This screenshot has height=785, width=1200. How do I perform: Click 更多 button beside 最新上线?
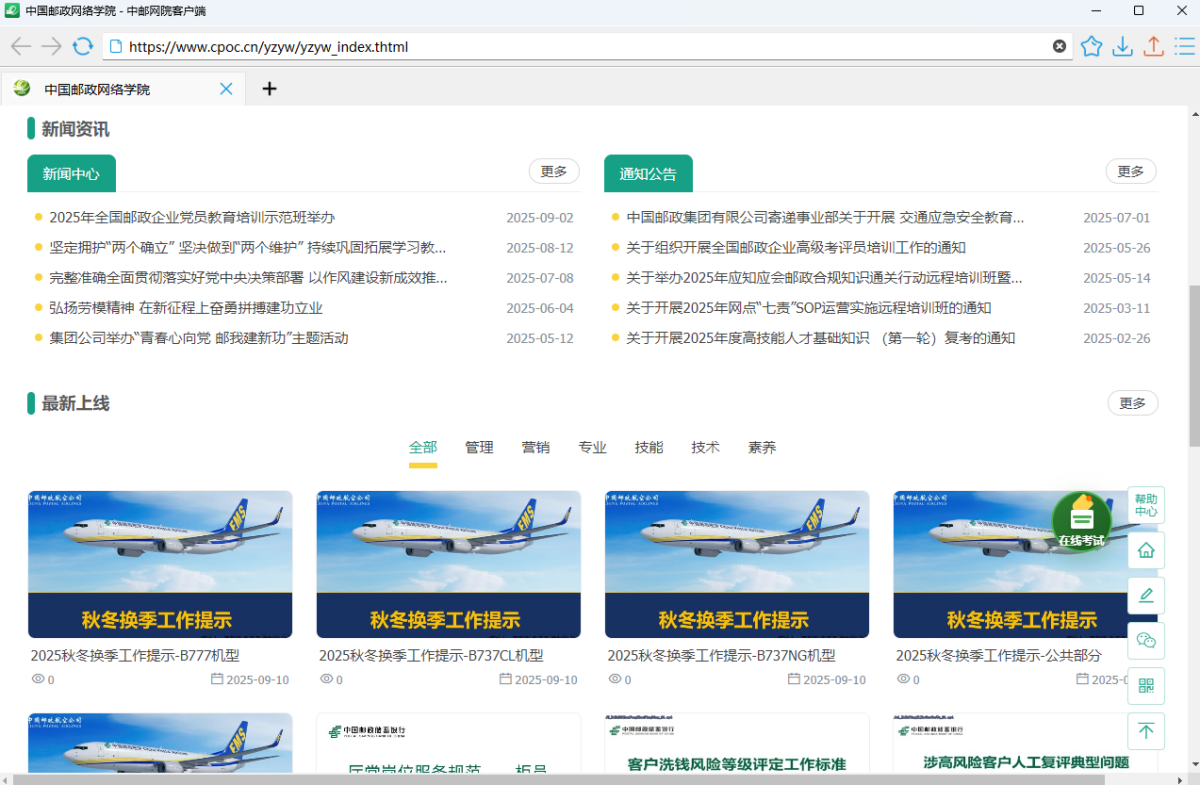tap(1132, 403)
